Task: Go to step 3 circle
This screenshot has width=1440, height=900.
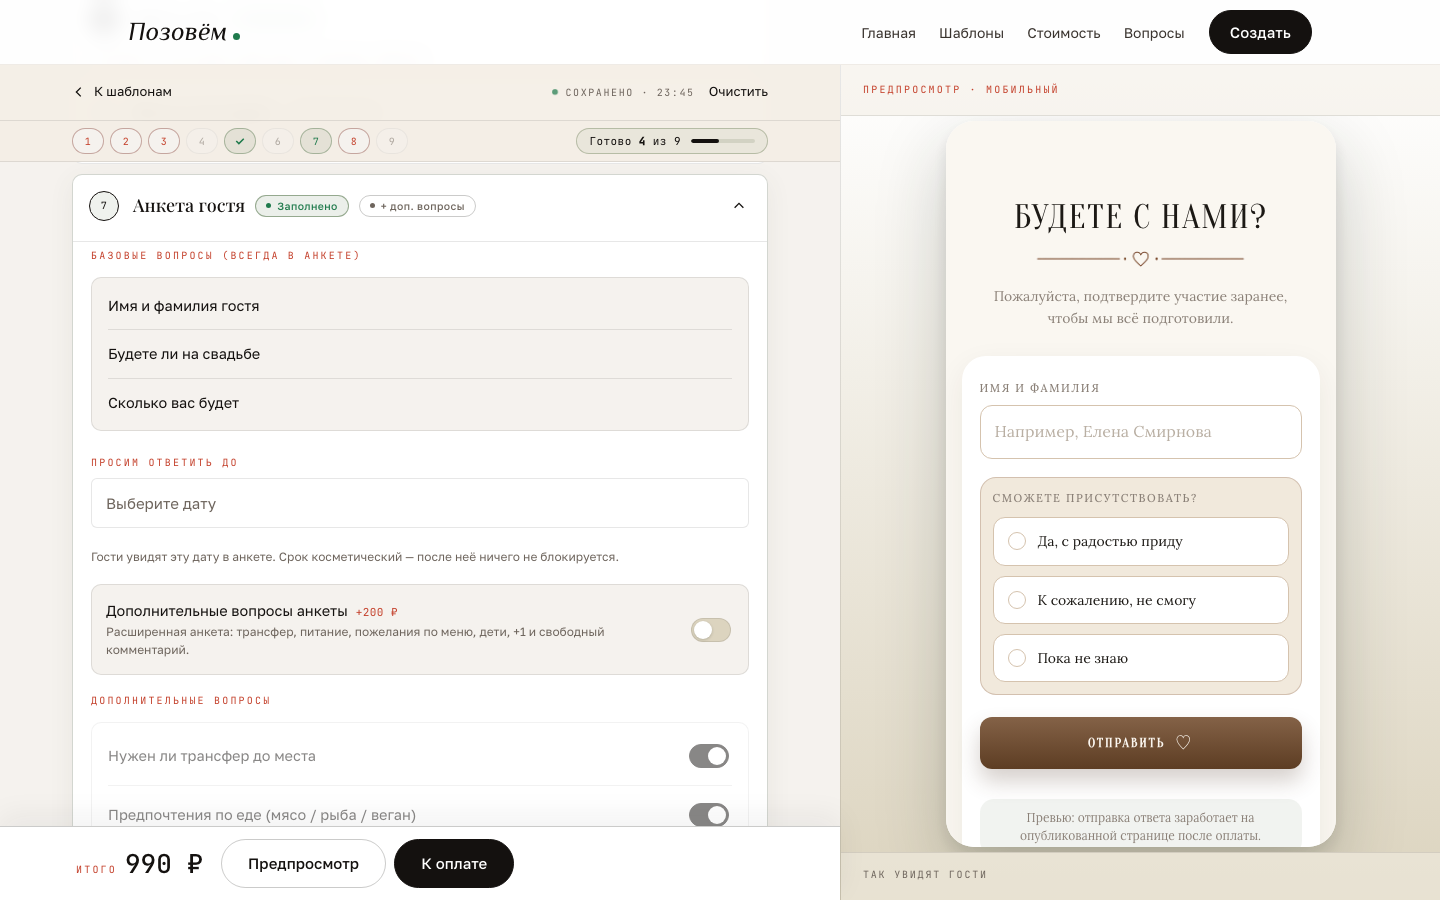Action: point(164,141)
